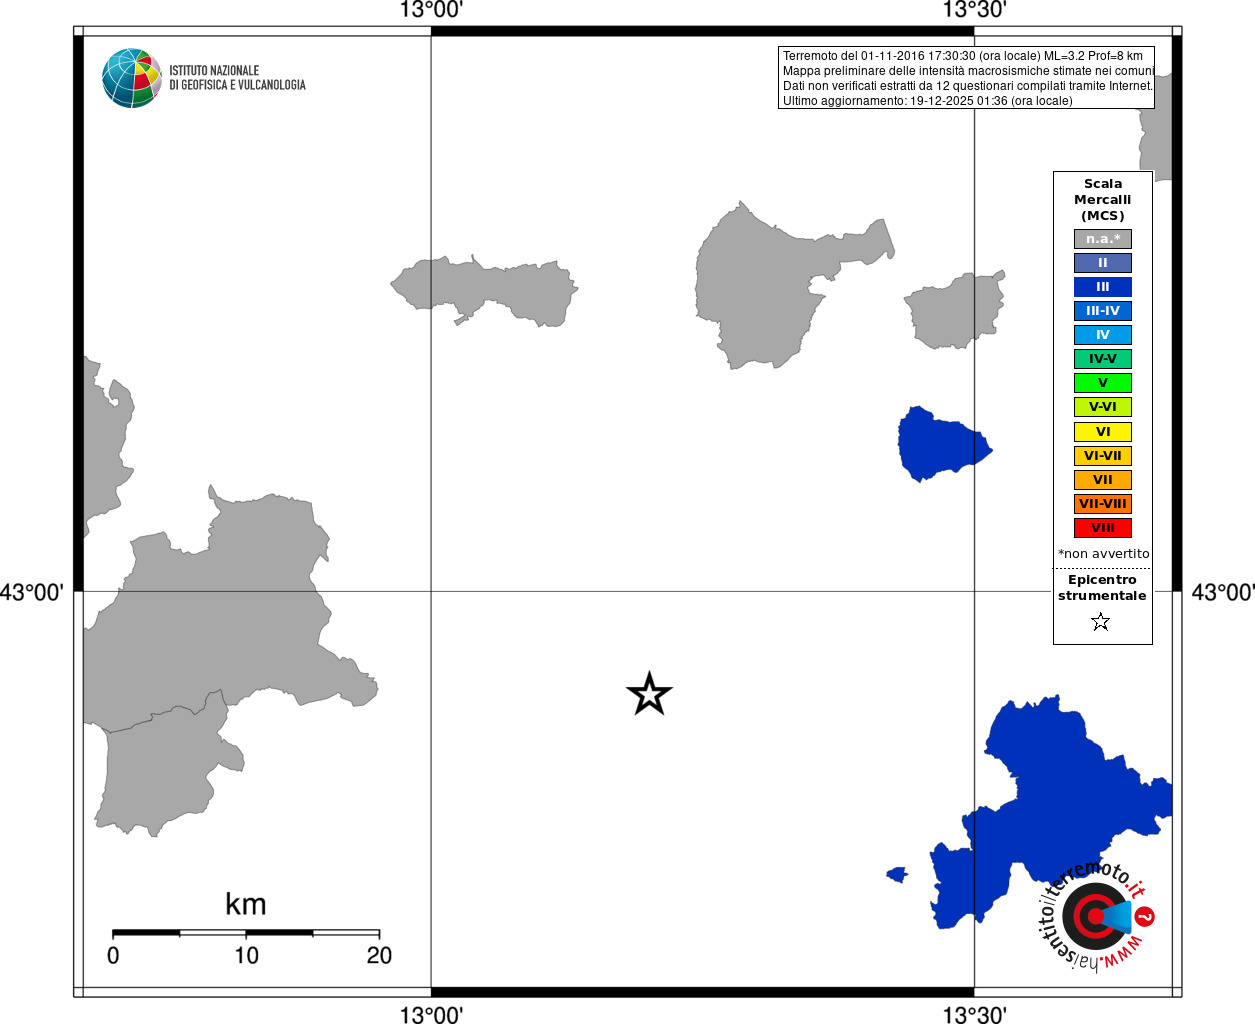Select the green V intensity legend swatch

click(1103, 383)
